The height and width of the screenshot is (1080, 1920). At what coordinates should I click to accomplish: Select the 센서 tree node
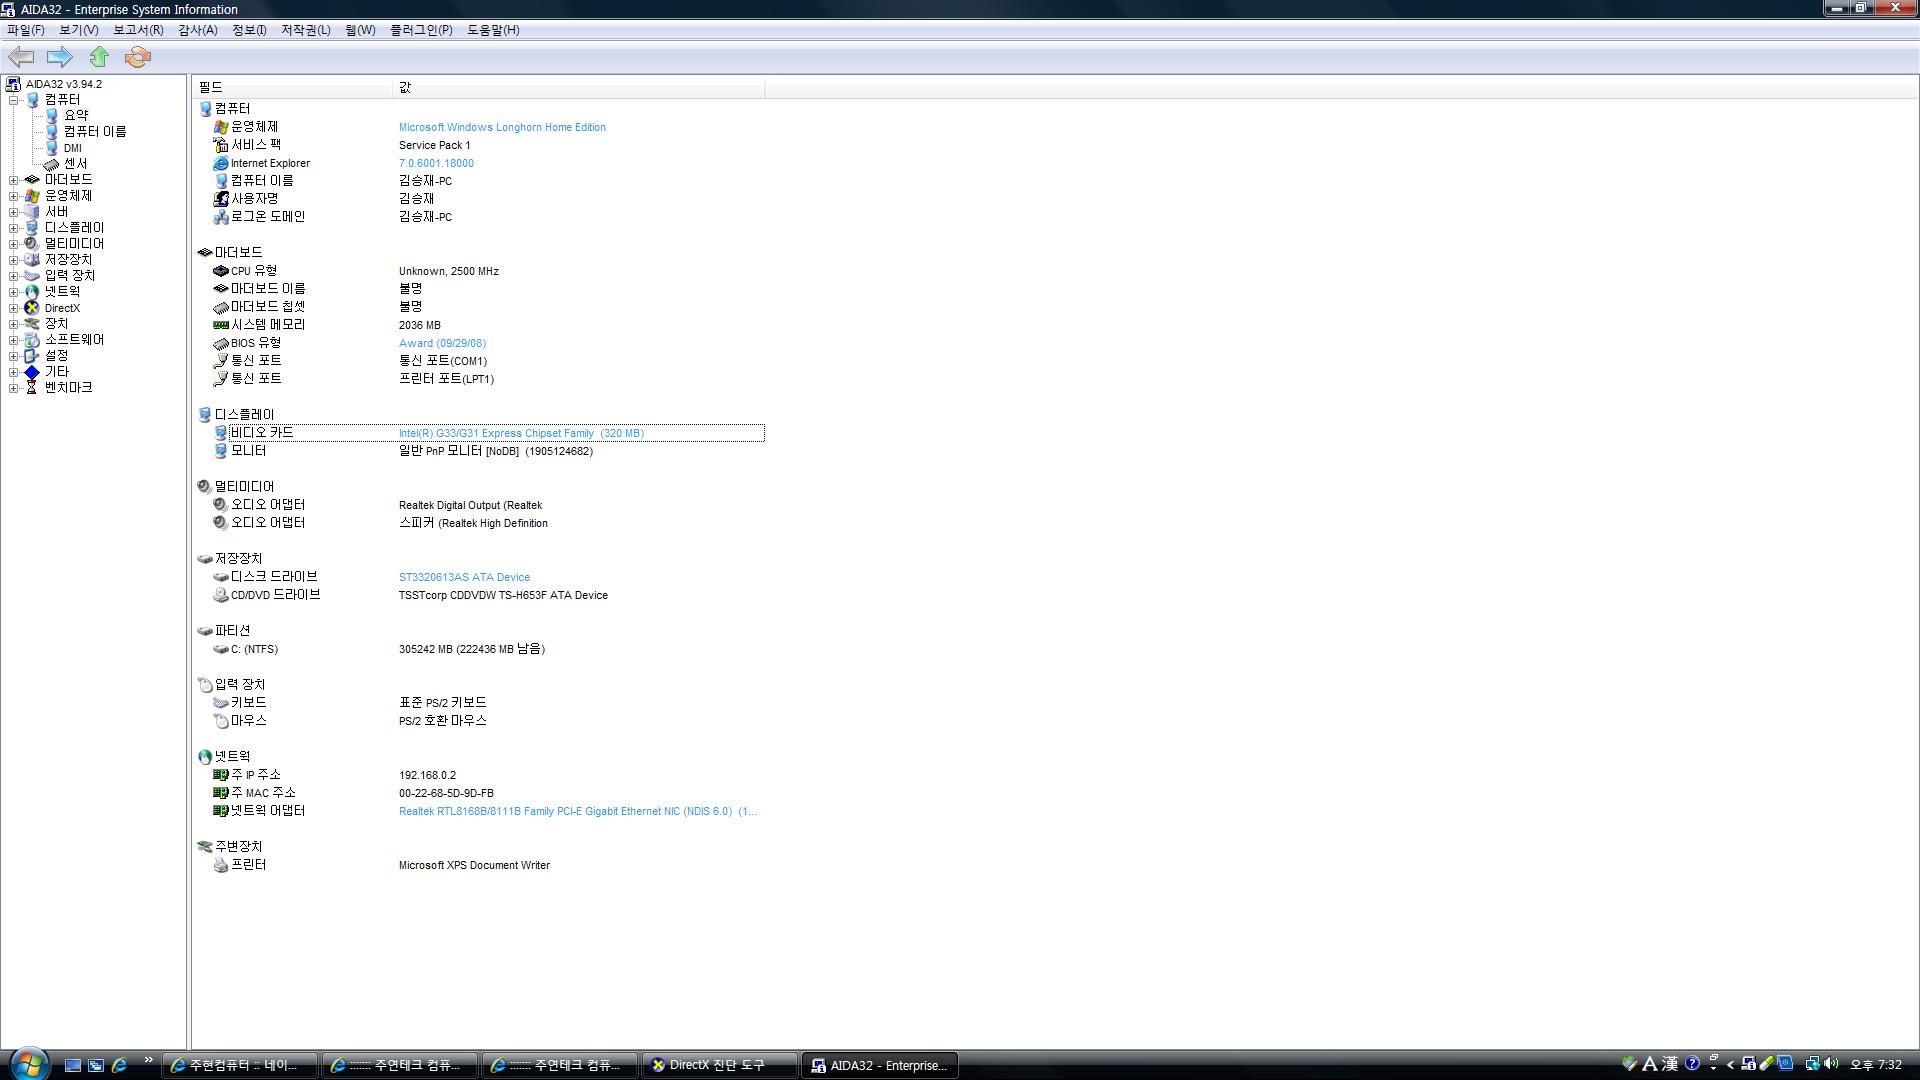coord(76,164)
